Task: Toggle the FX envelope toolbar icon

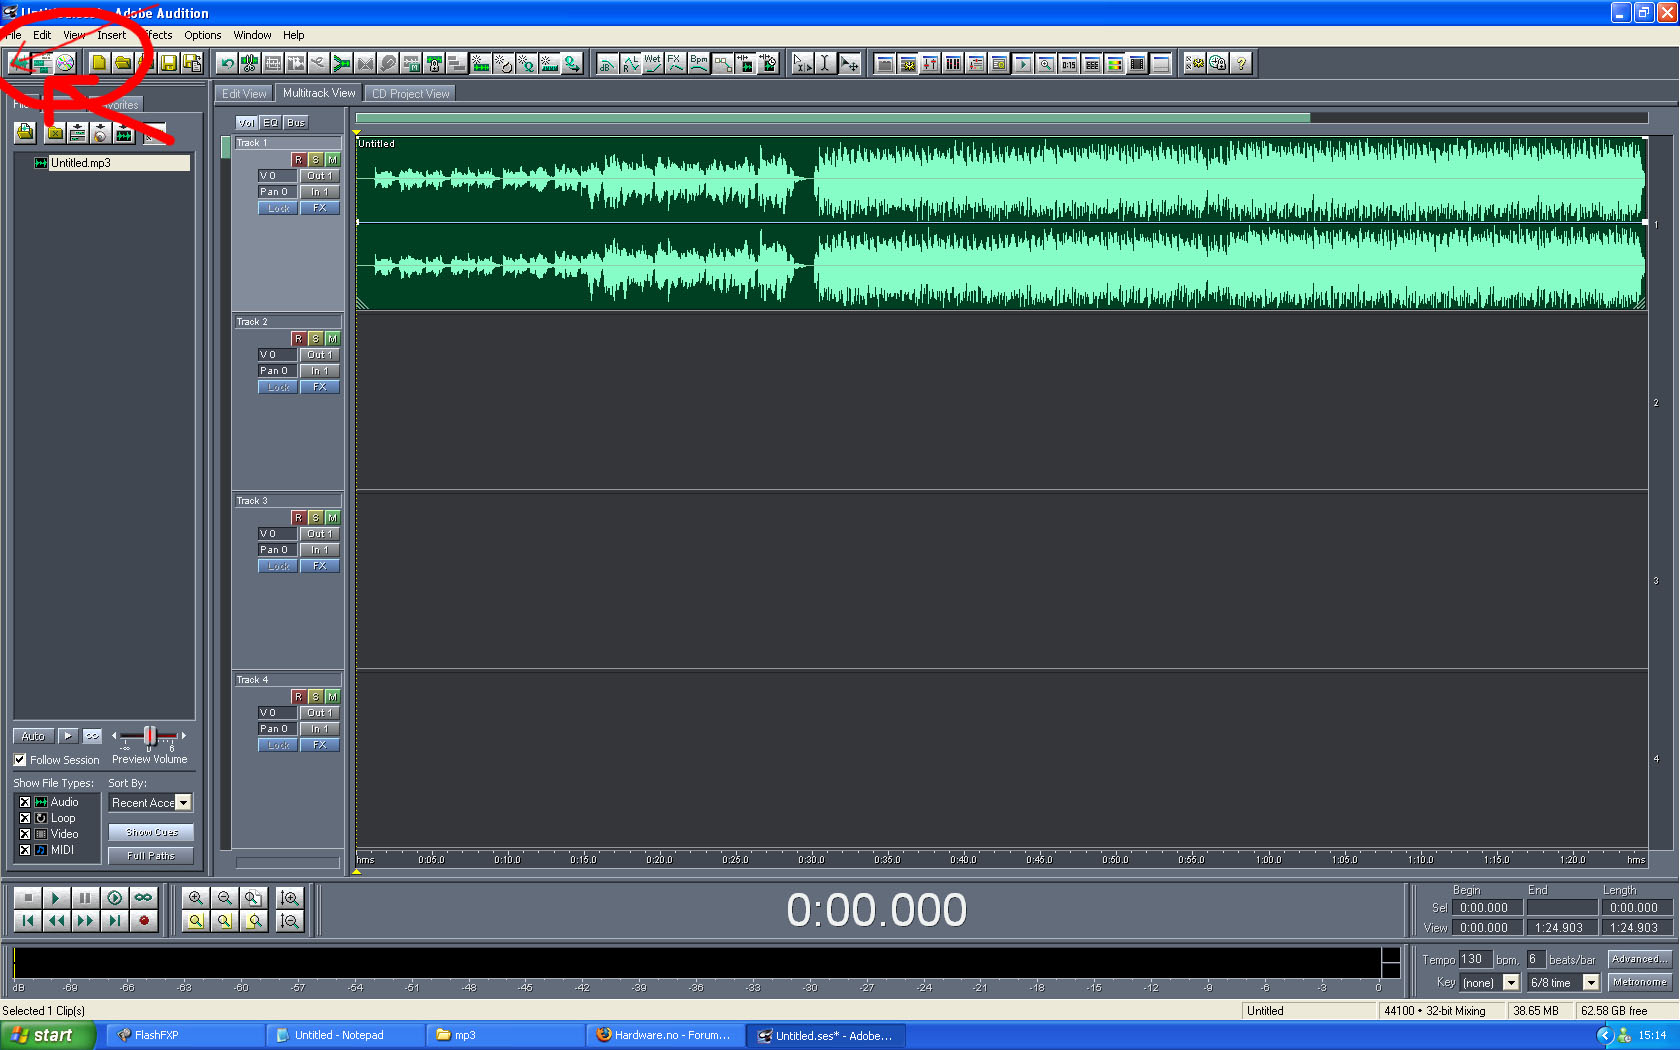Action: tap(676, 63)
